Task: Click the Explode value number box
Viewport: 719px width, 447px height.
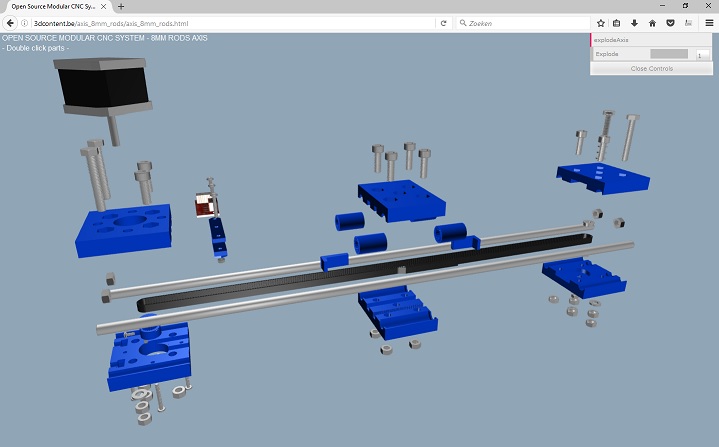Action: 702,54
